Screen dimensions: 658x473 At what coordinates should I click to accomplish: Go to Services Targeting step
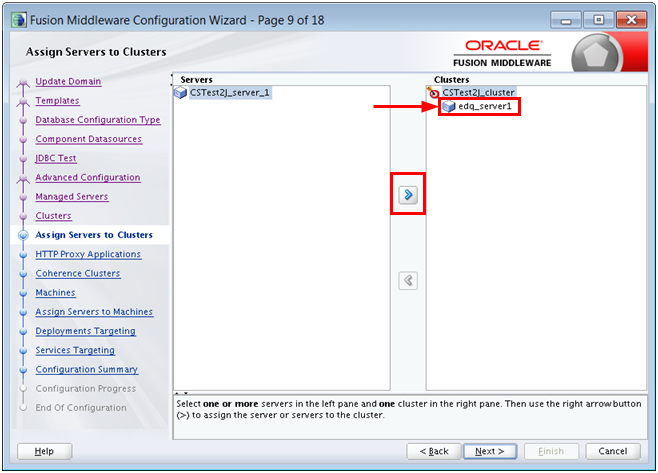(75, 350)
